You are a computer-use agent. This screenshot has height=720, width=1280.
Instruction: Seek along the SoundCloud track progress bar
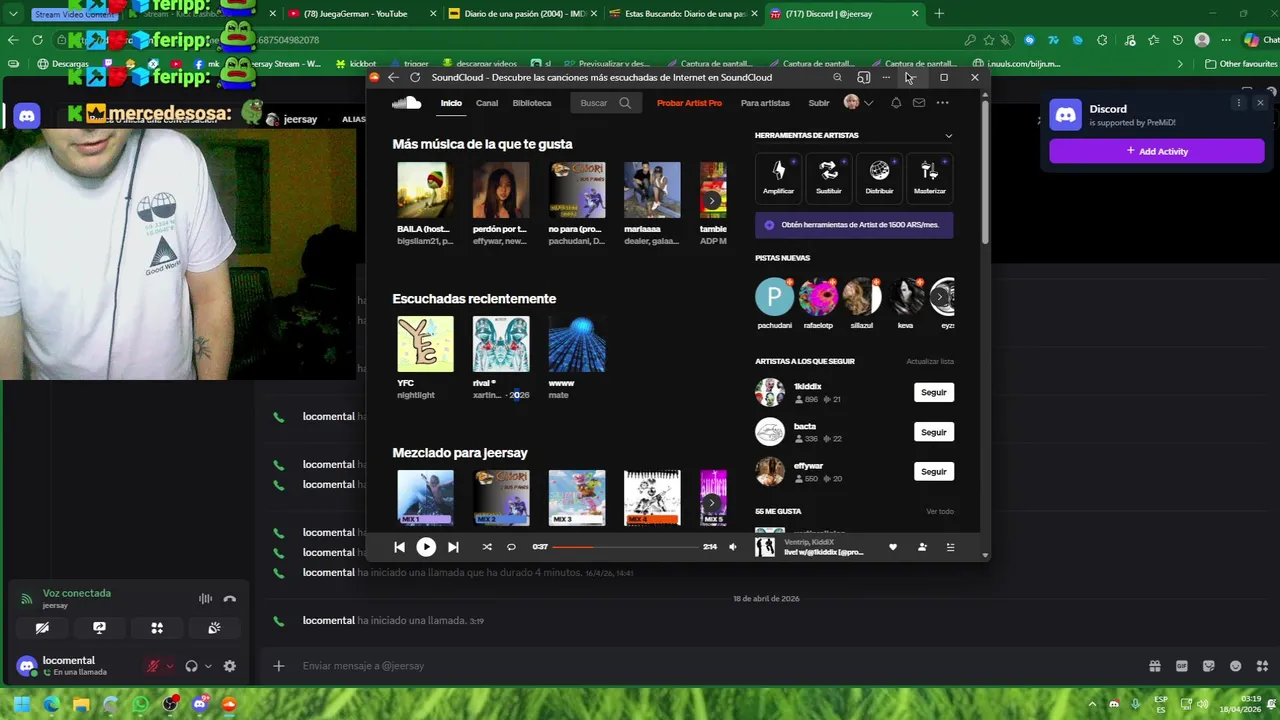click(x=625, y=547)
